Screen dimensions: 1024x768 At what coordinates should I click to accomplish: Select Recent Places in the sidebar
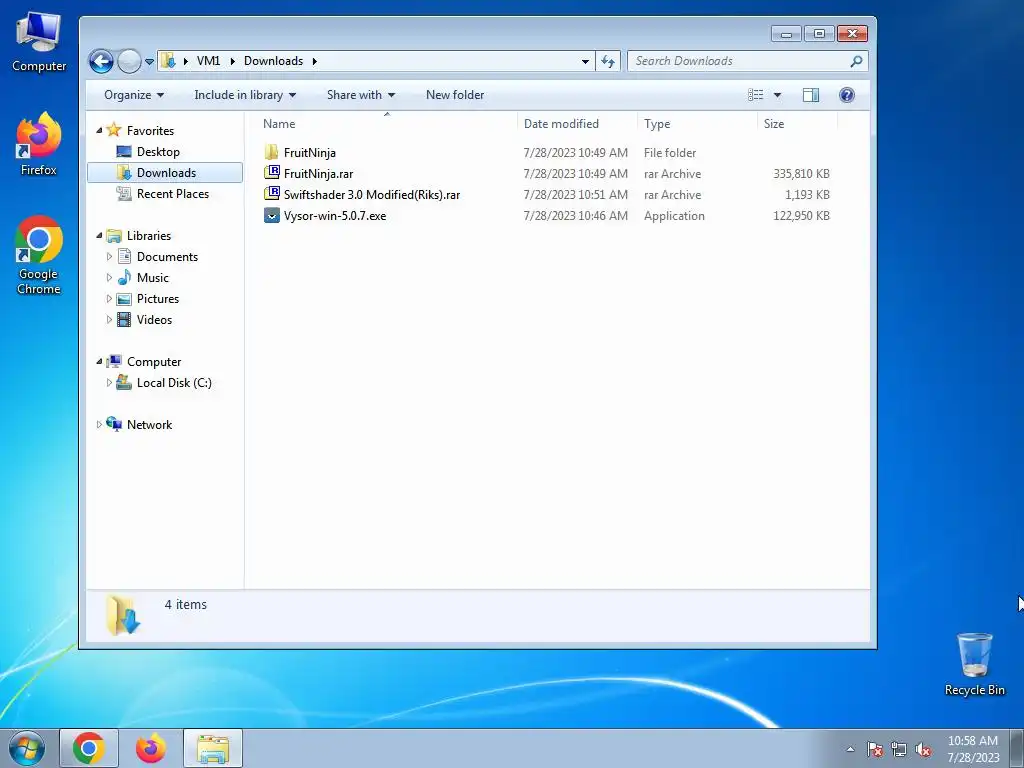click(172, 194)
